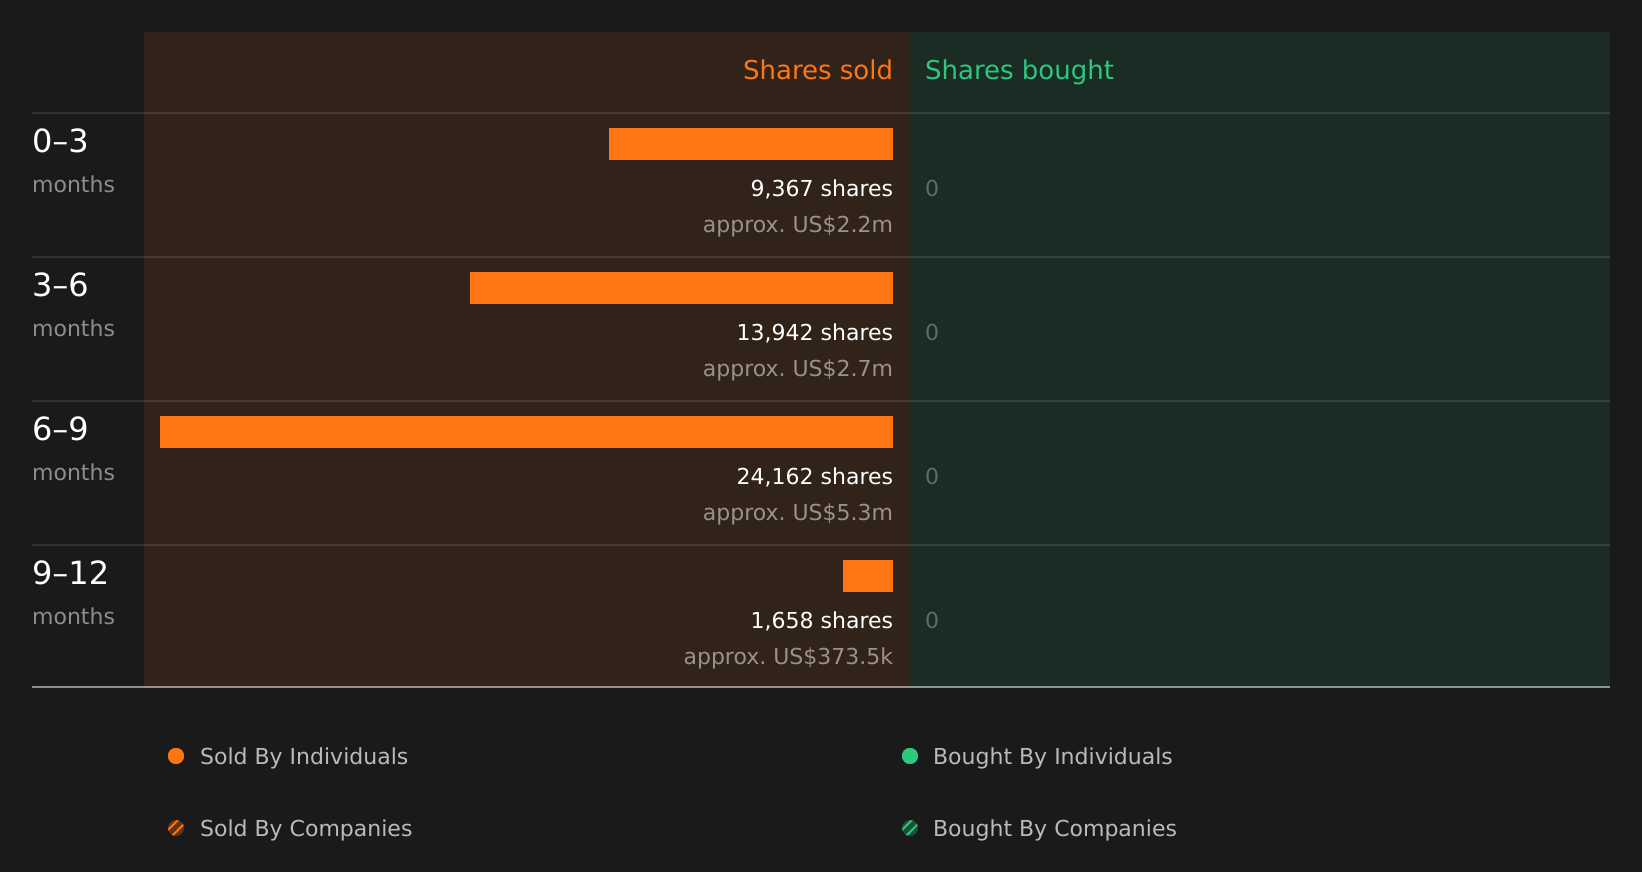Select the Bought By Companies legend label
This screenshot has width=1642, height=872.
[x=1055, y=829]
